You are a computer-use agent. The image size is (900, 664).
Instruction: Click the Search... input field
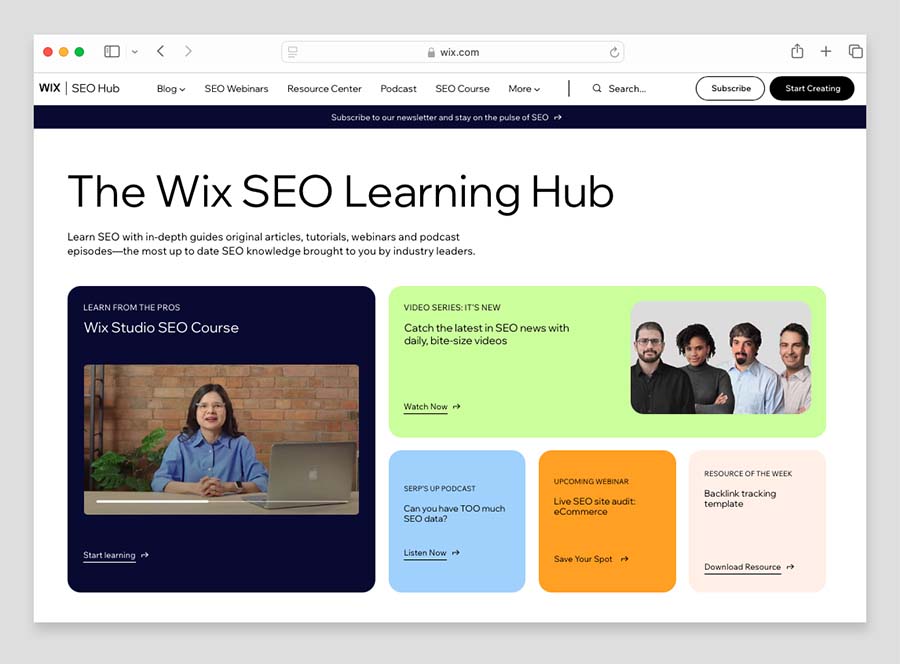point(627,89)
